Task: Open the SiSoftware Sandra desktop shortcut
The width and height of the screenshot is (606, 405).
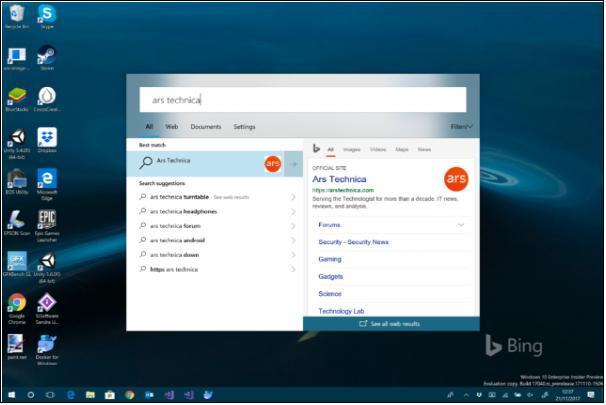Action: pos(47,309)
